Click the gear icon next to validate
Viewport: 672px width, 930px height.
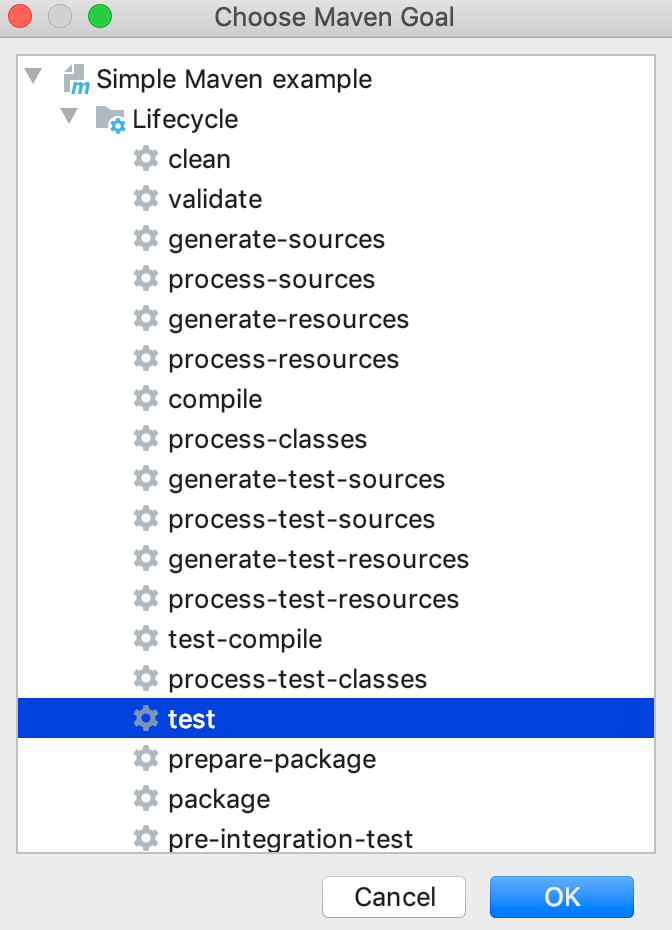[146, 199]
